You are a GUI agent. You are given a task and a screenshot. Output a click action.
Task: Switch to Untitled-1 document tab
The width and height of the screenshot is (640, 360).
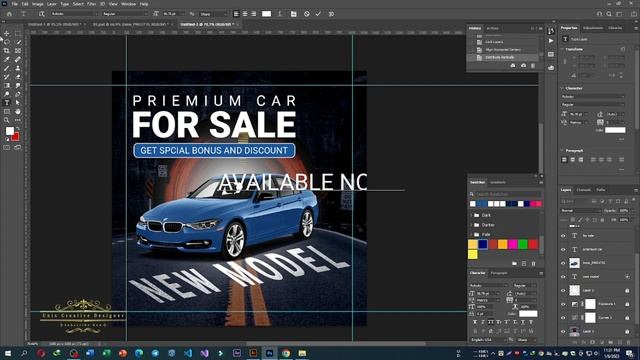point(56,24)
